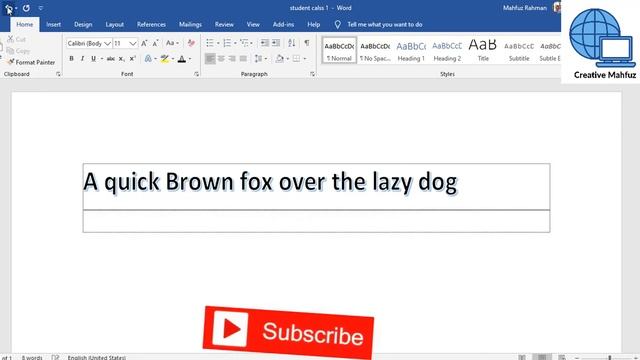Toggle Superscript formatting
This screenshot has height=360, width=640.
(132, 59)
